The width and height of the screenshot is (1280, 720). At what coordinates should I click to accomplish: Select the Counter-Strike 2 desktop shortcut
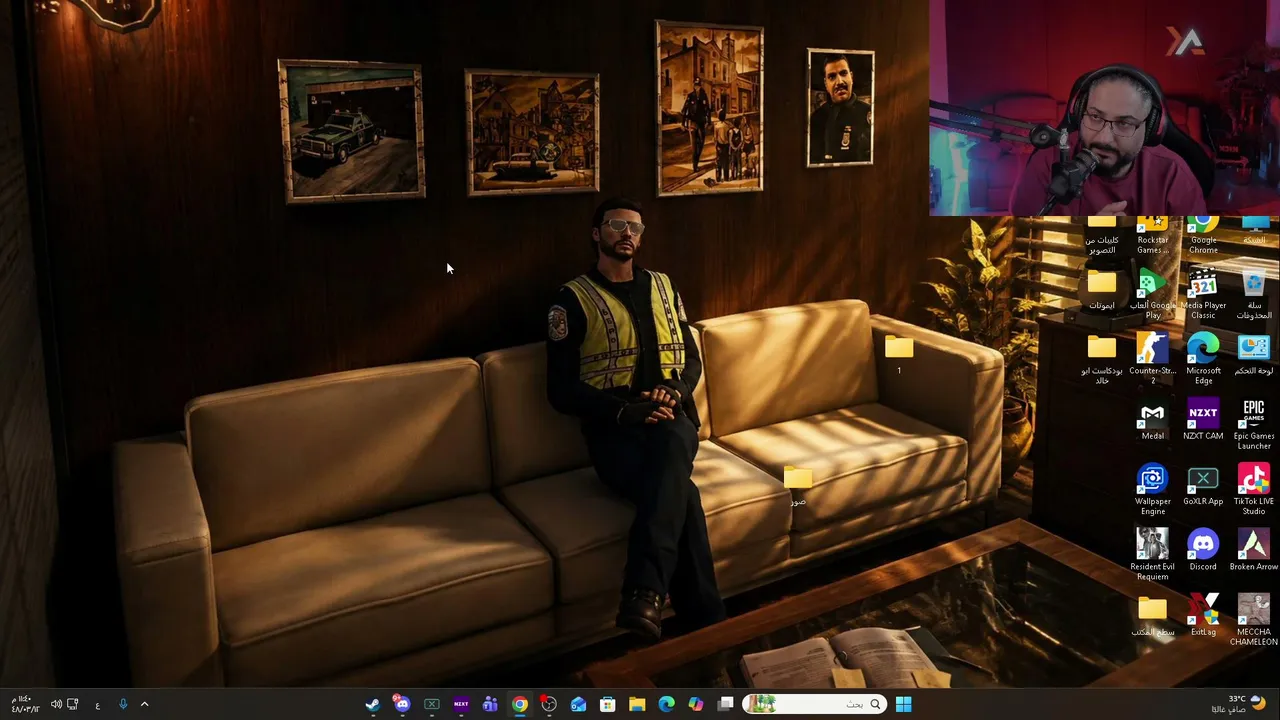pyautogui.click(x=1152, y=359)
